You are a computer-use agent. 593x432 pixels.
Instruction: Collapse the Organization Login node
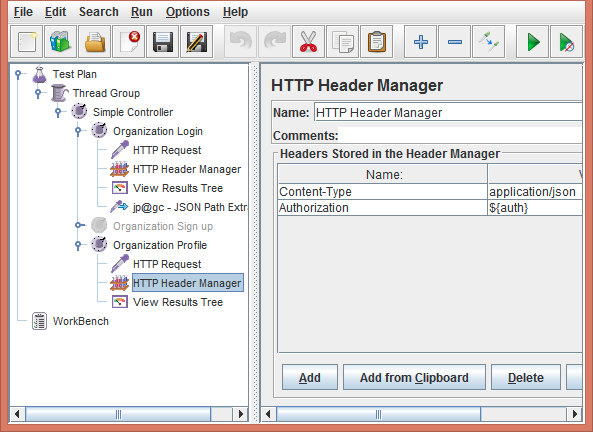pyautogui.click(x=78, y=131)
